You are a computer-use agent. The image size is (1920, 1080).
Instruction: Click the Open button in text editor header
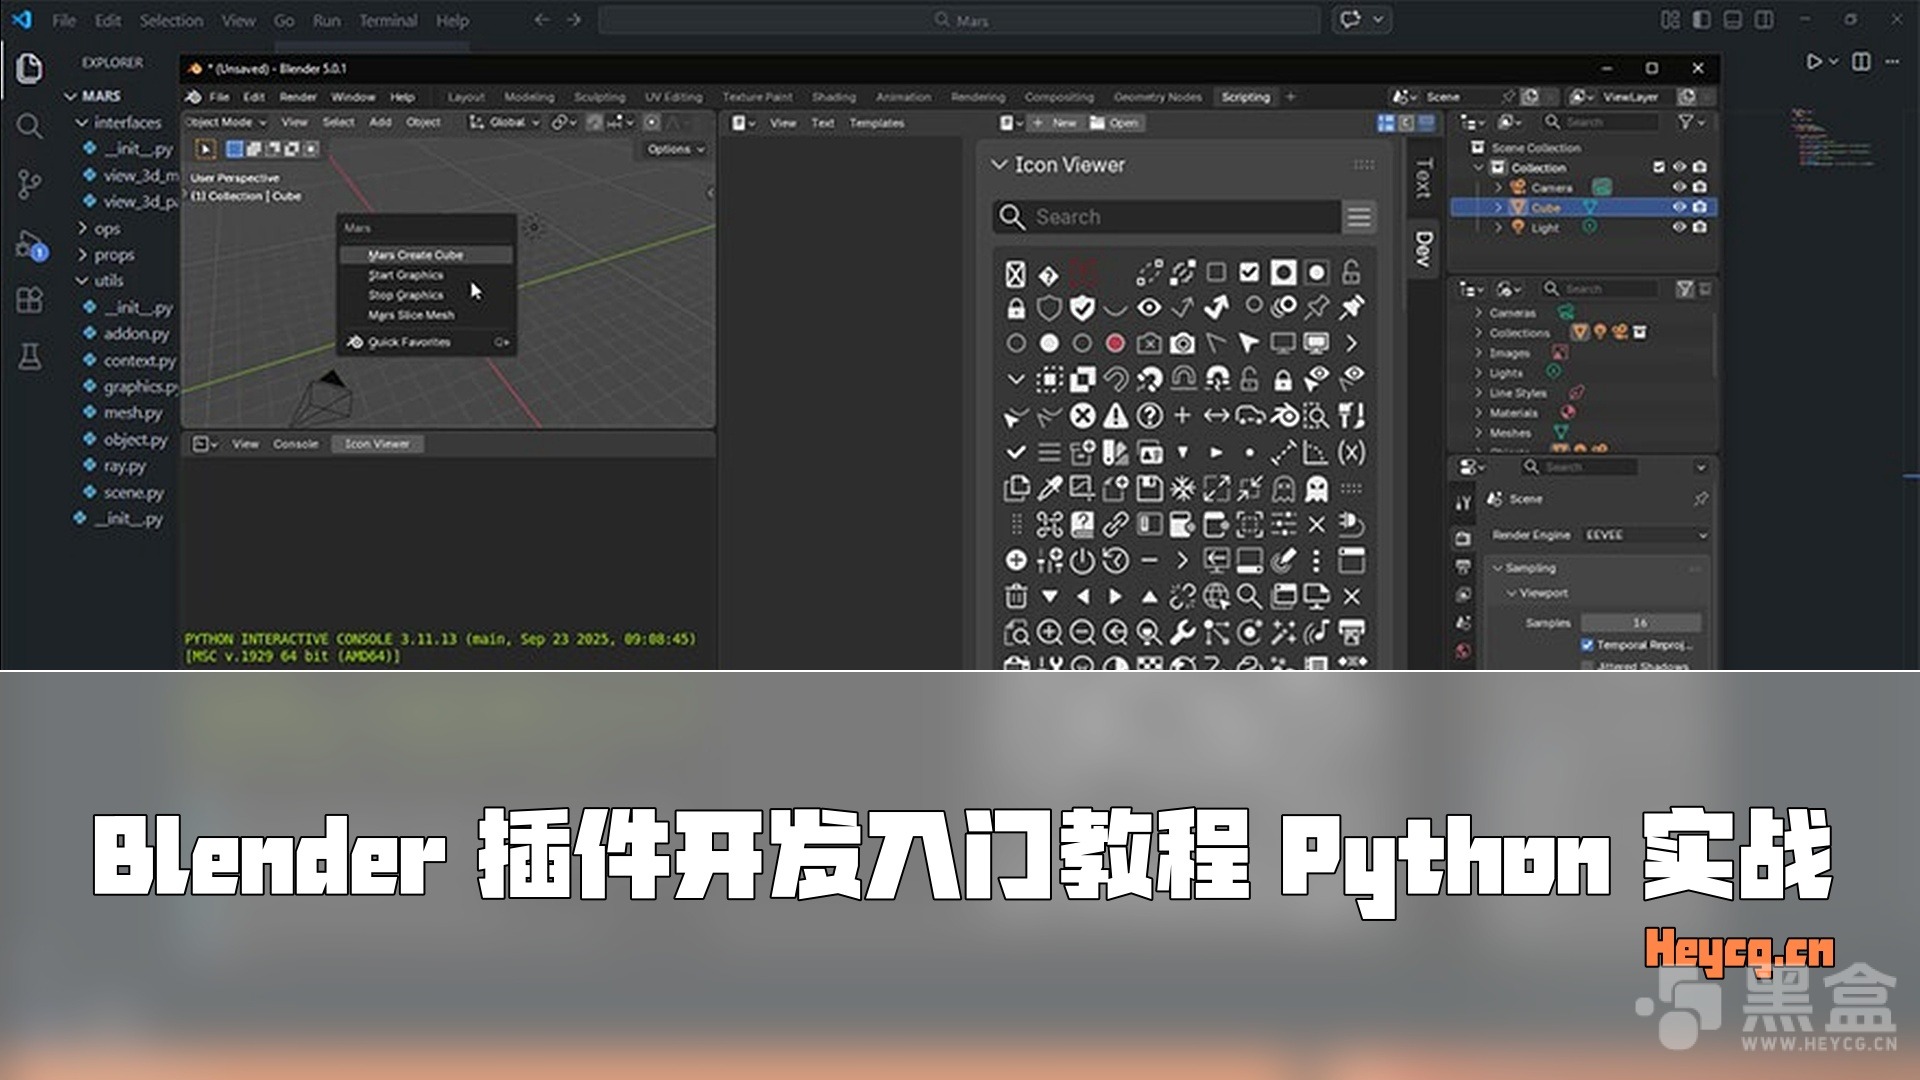coord(1115,122)
